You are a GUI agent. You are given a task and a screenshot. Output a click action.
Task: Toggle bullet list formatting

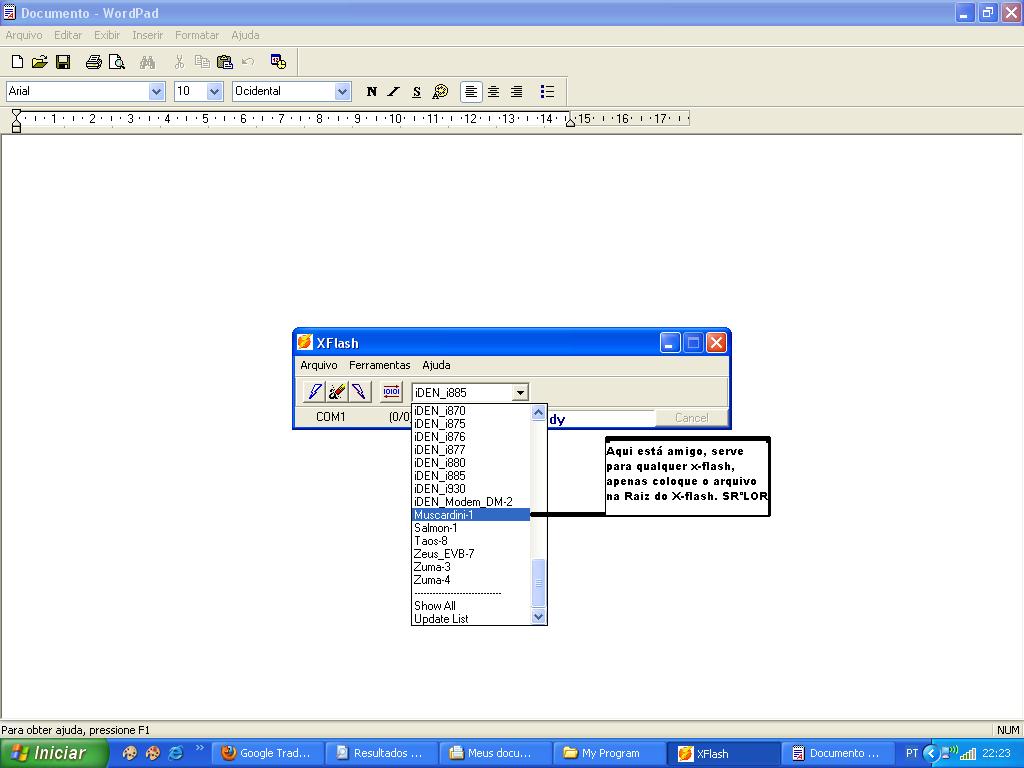[x=547, y=91]
